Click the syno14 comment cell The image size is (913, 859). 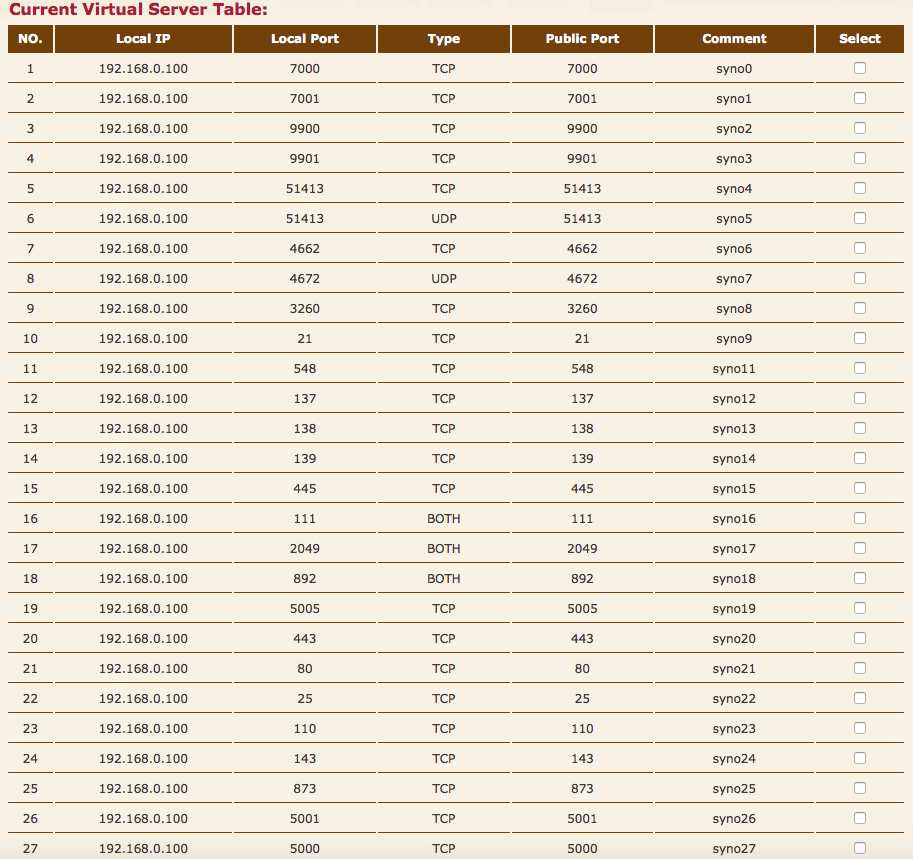(x=734, y=458)
